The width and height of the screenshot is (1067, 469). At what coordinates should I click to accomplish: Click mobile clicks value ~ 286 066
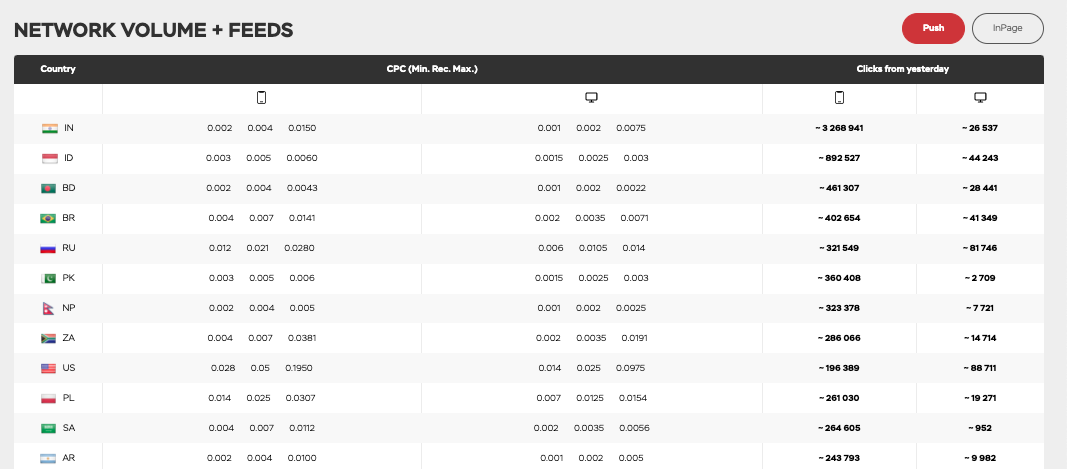(x=839, y=338)
